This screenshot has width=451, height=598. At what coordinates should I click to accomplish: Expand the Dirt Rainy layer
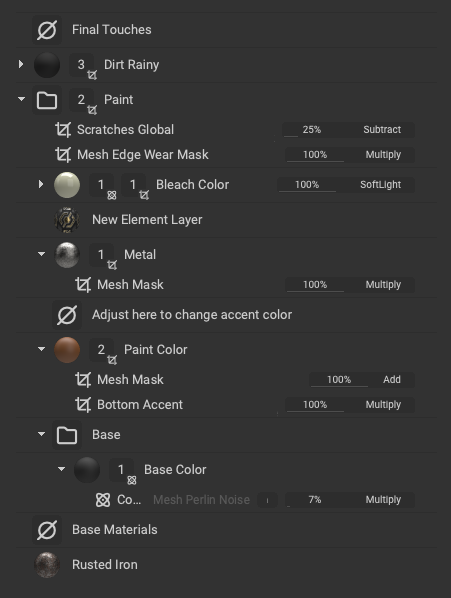click(x=21, y=64)
